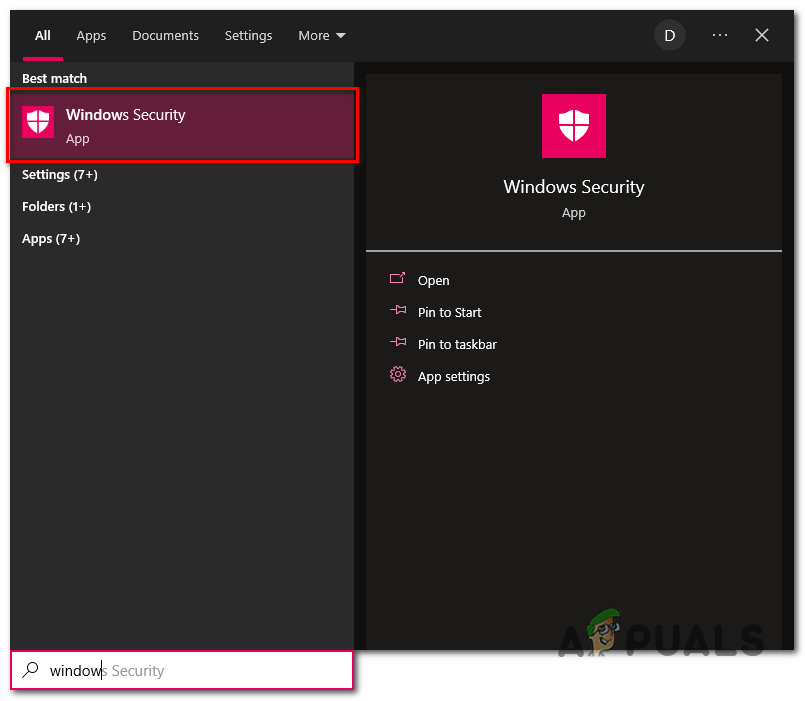Switch to the Documents tab
The height and width of the screenshot is (701, 805).
click(x=165, y=35)
